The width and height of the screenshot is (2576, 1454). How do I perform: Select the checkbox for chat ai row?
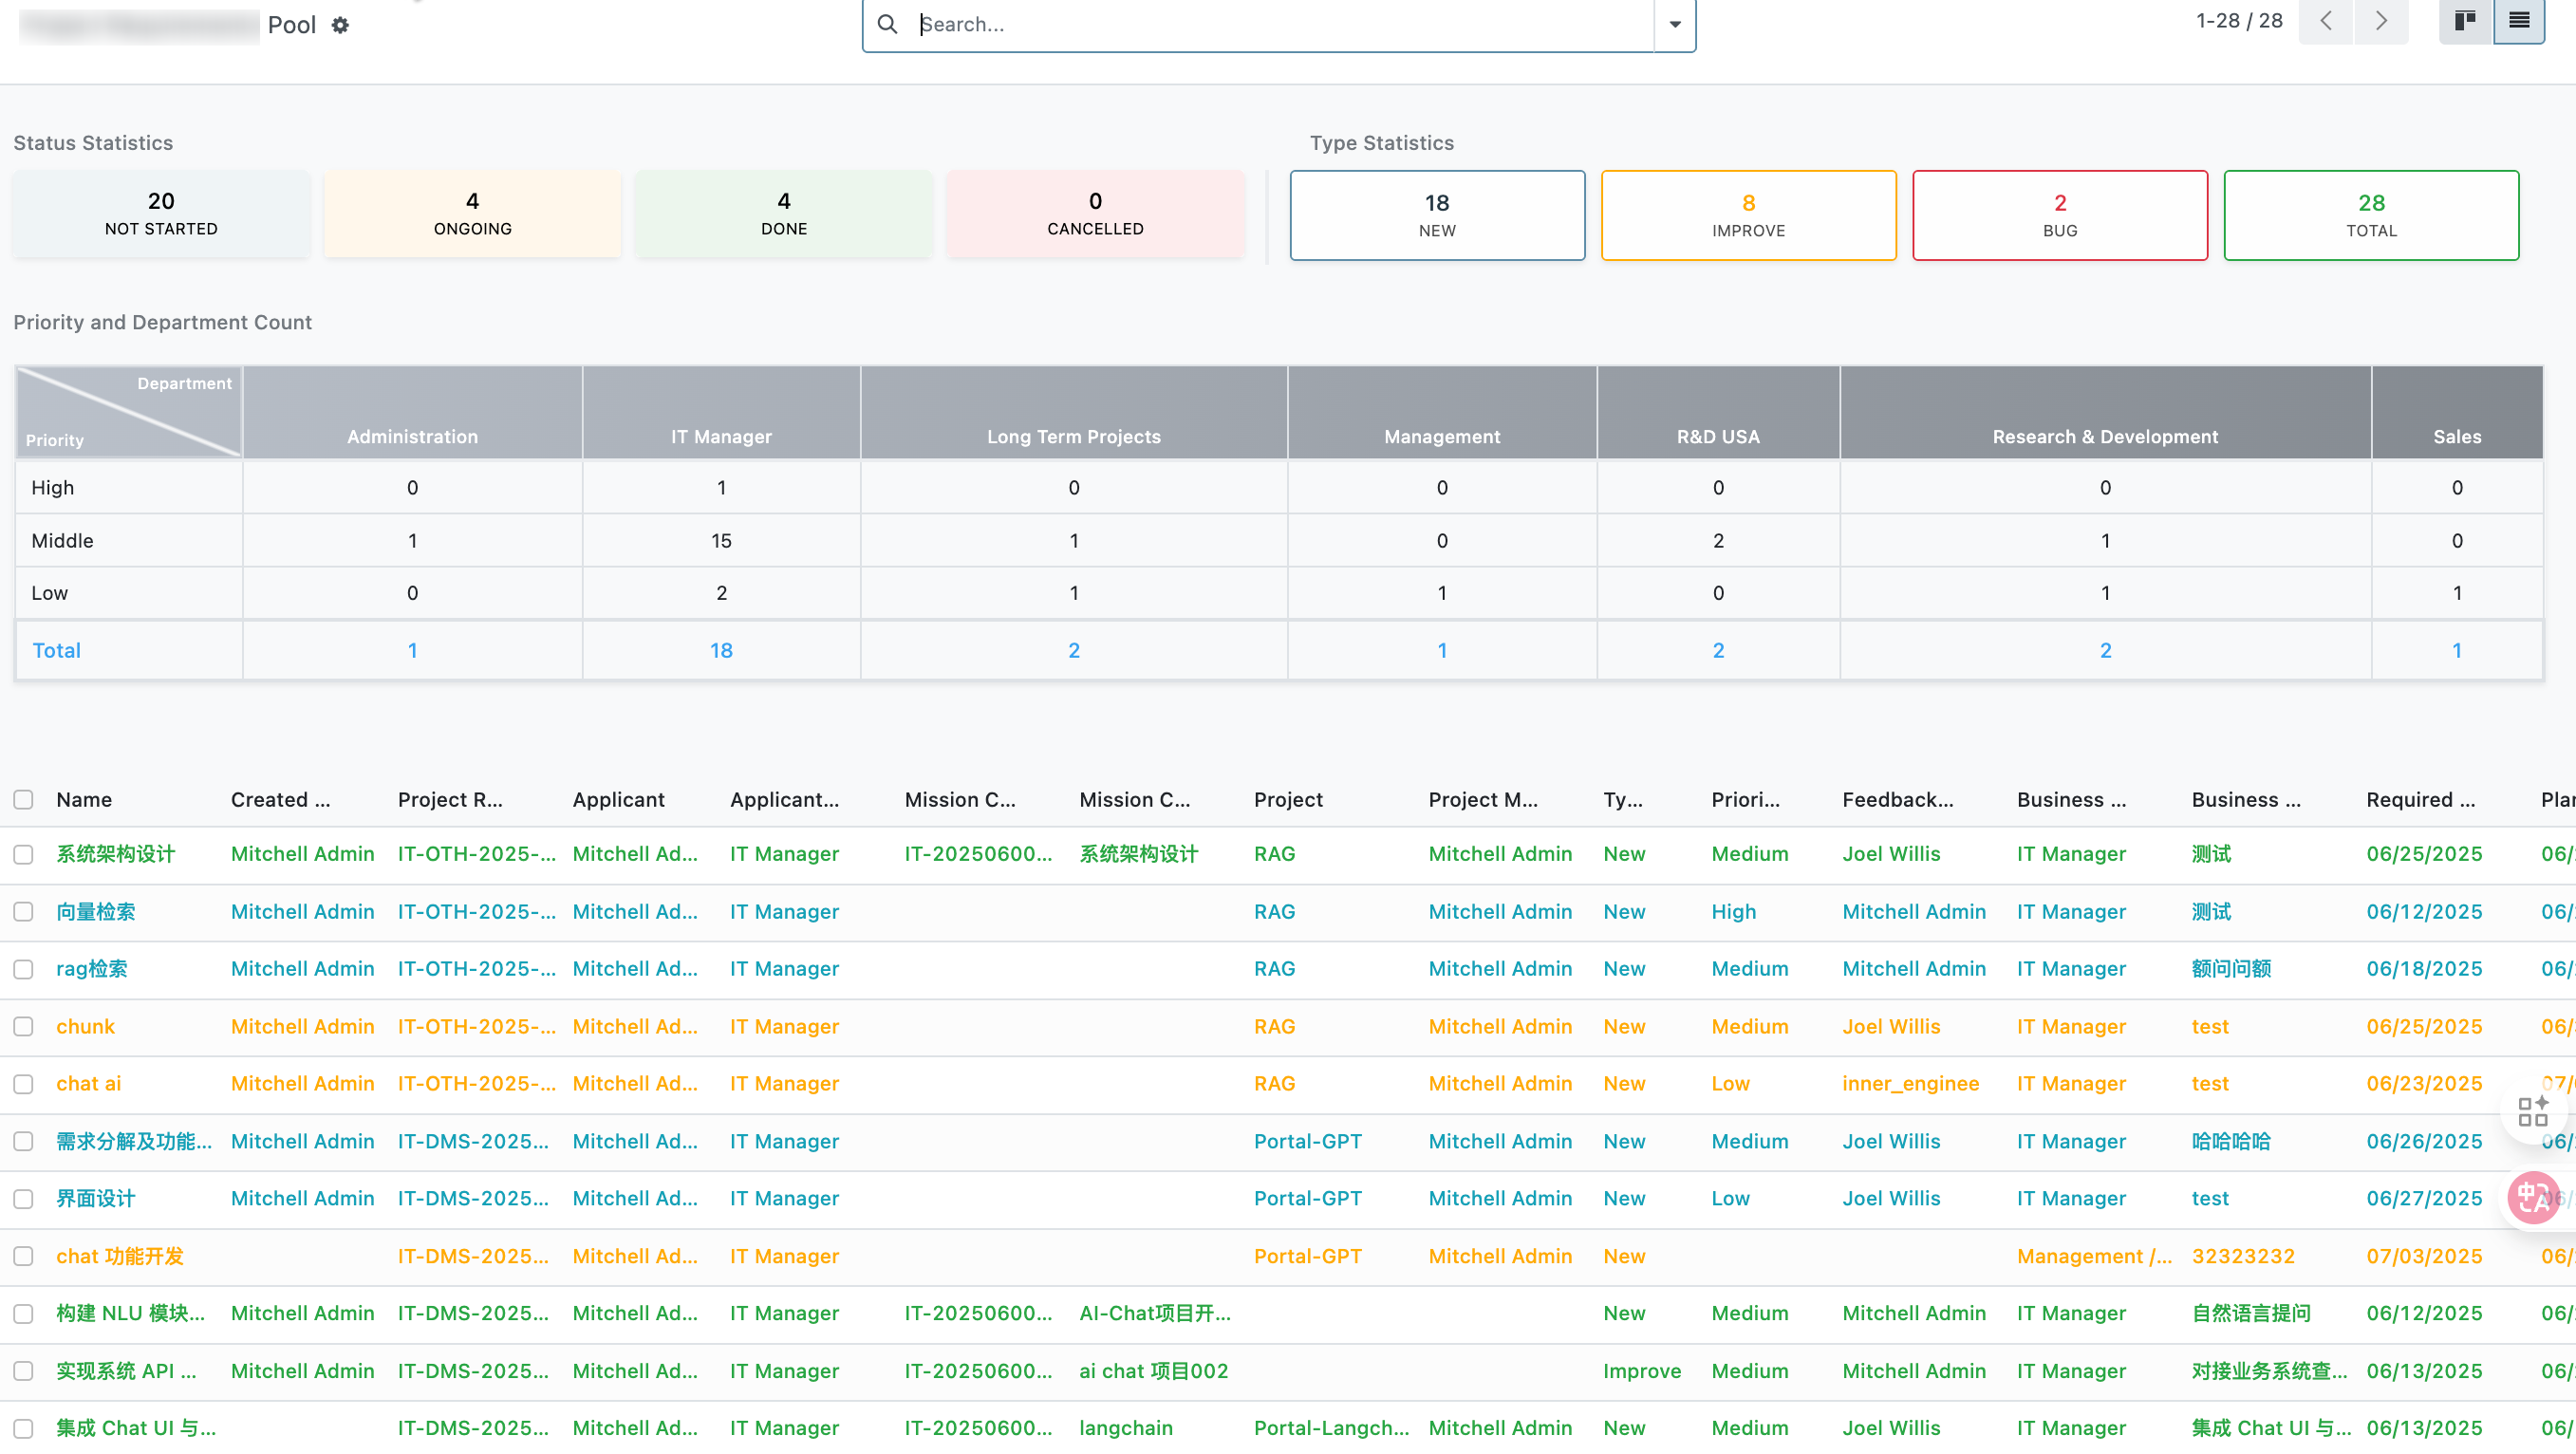pyautogui.click(x=24, y=1084)
